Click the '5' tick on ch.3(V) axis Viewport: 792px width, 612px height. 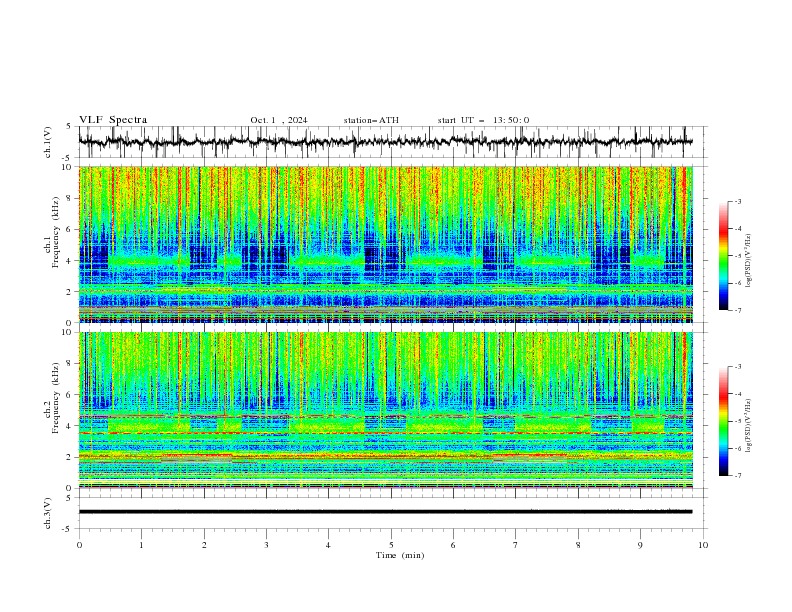click(68, 498)
